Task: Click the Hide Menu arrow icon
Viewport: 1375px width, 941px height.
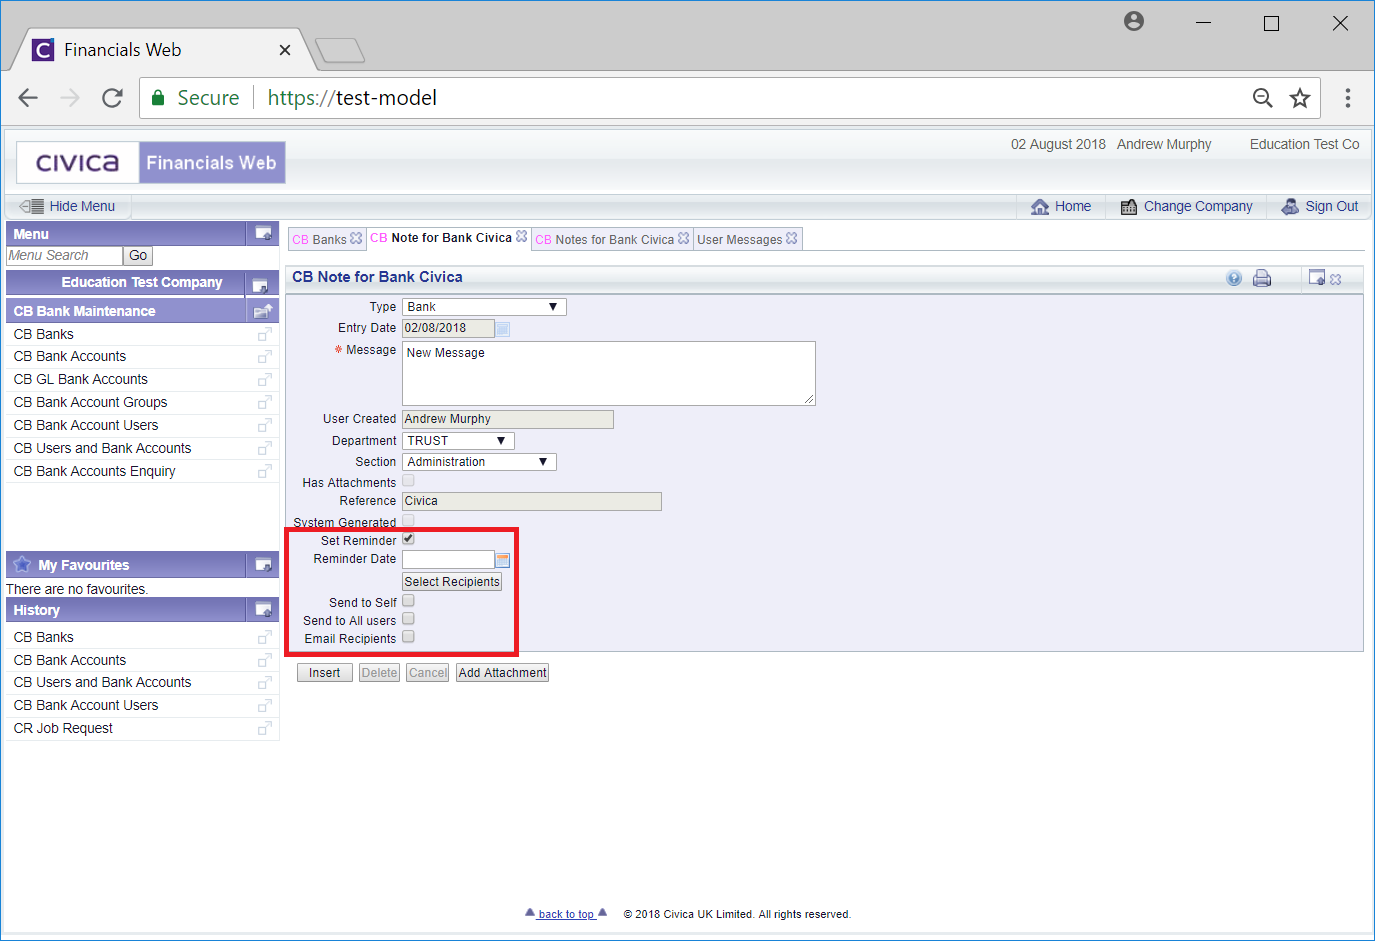Action: 31,206
